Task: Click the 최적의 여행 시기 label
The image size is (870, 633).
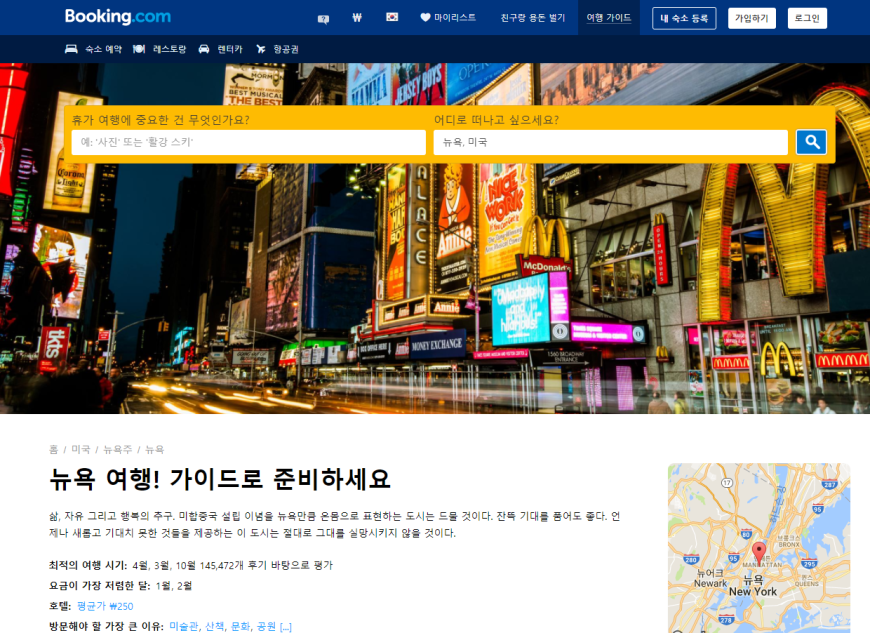Action: tap(89, 565)
